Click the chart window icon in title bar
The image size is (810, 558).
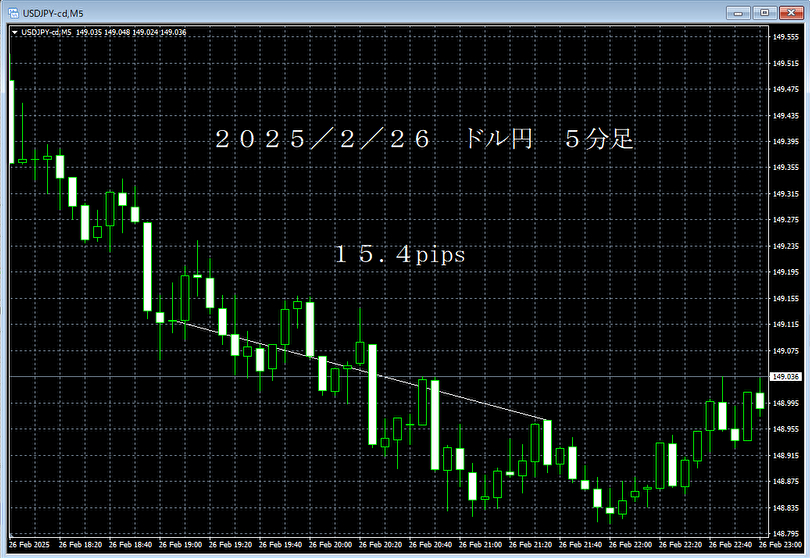(13, 13)
